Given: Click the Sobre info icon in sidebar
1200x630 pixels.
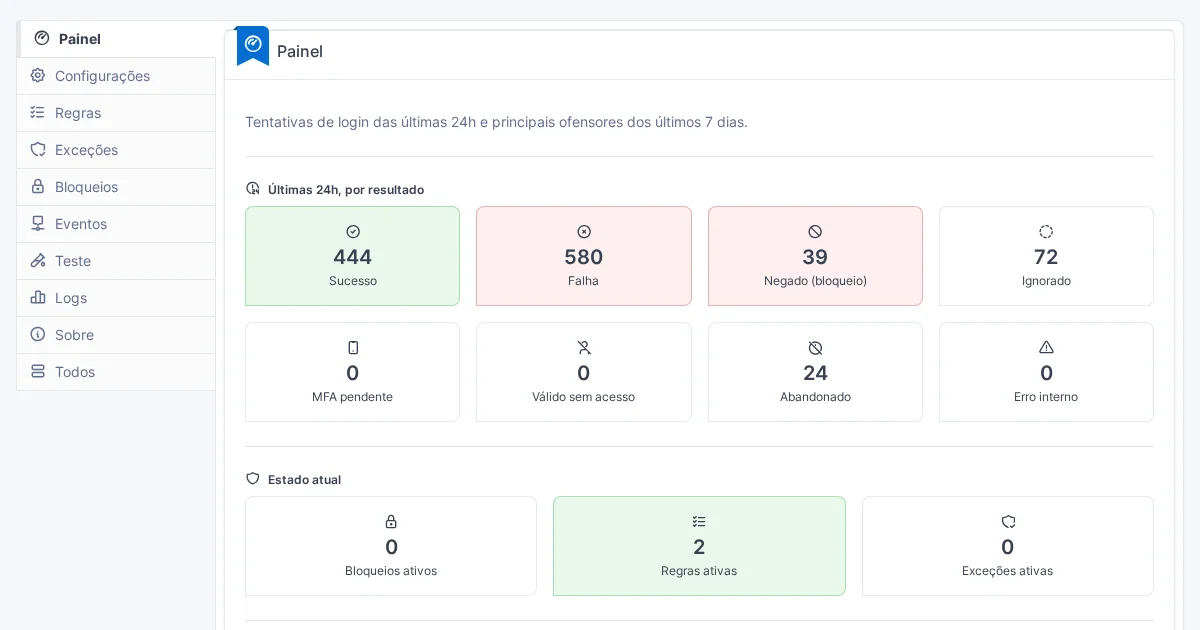Looking at the screenshot, I should 38,334.
